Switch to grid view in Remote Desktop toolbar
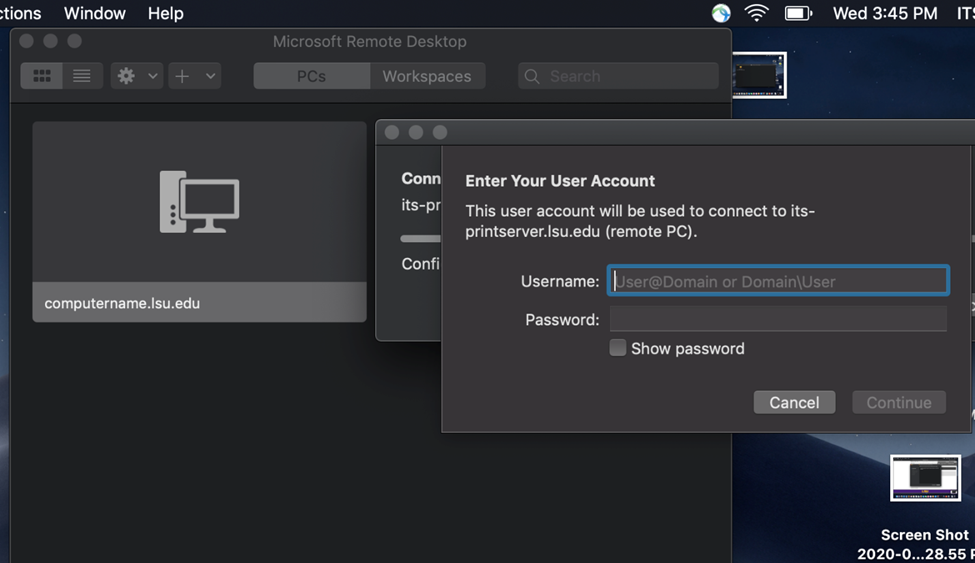The image size is (975, 563). click(42, 76)
